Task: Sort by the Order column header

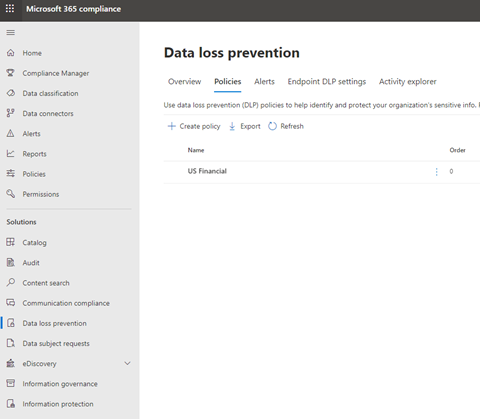Action: (457, 150)
